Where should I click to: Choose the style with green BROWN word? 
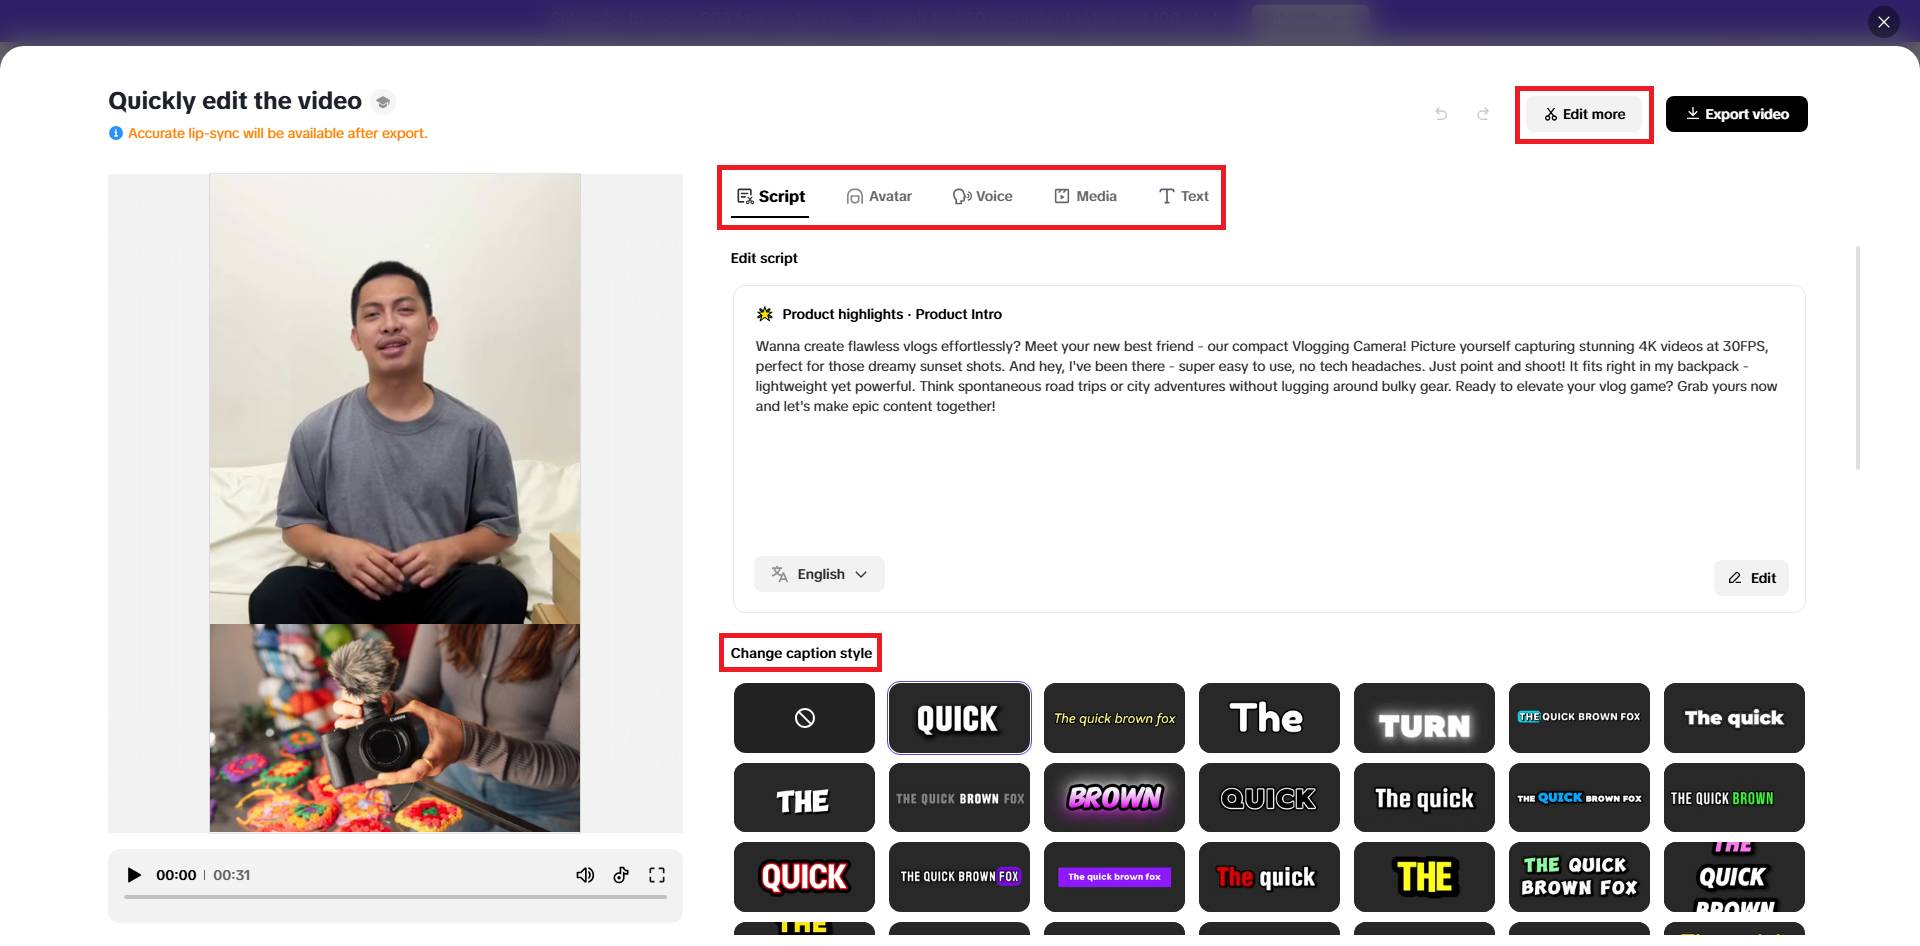(x=1734, y=798)
